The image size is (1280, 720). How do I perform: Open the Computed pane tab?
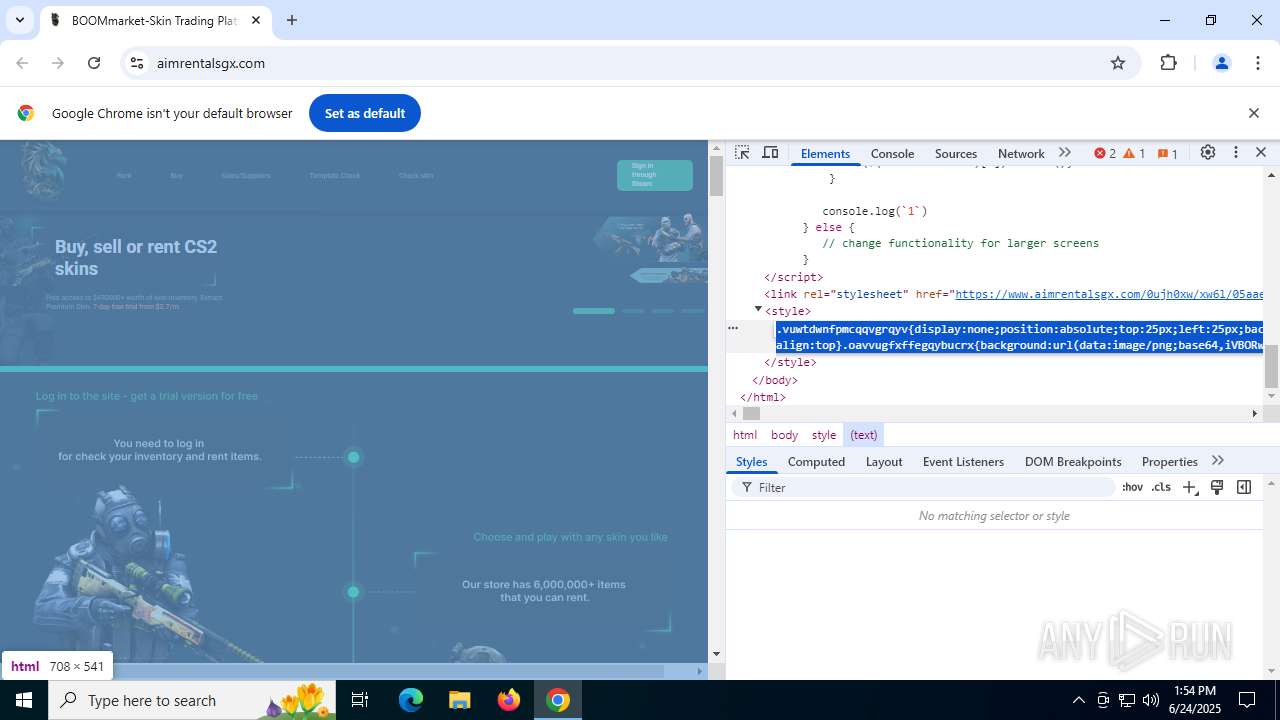816,461
